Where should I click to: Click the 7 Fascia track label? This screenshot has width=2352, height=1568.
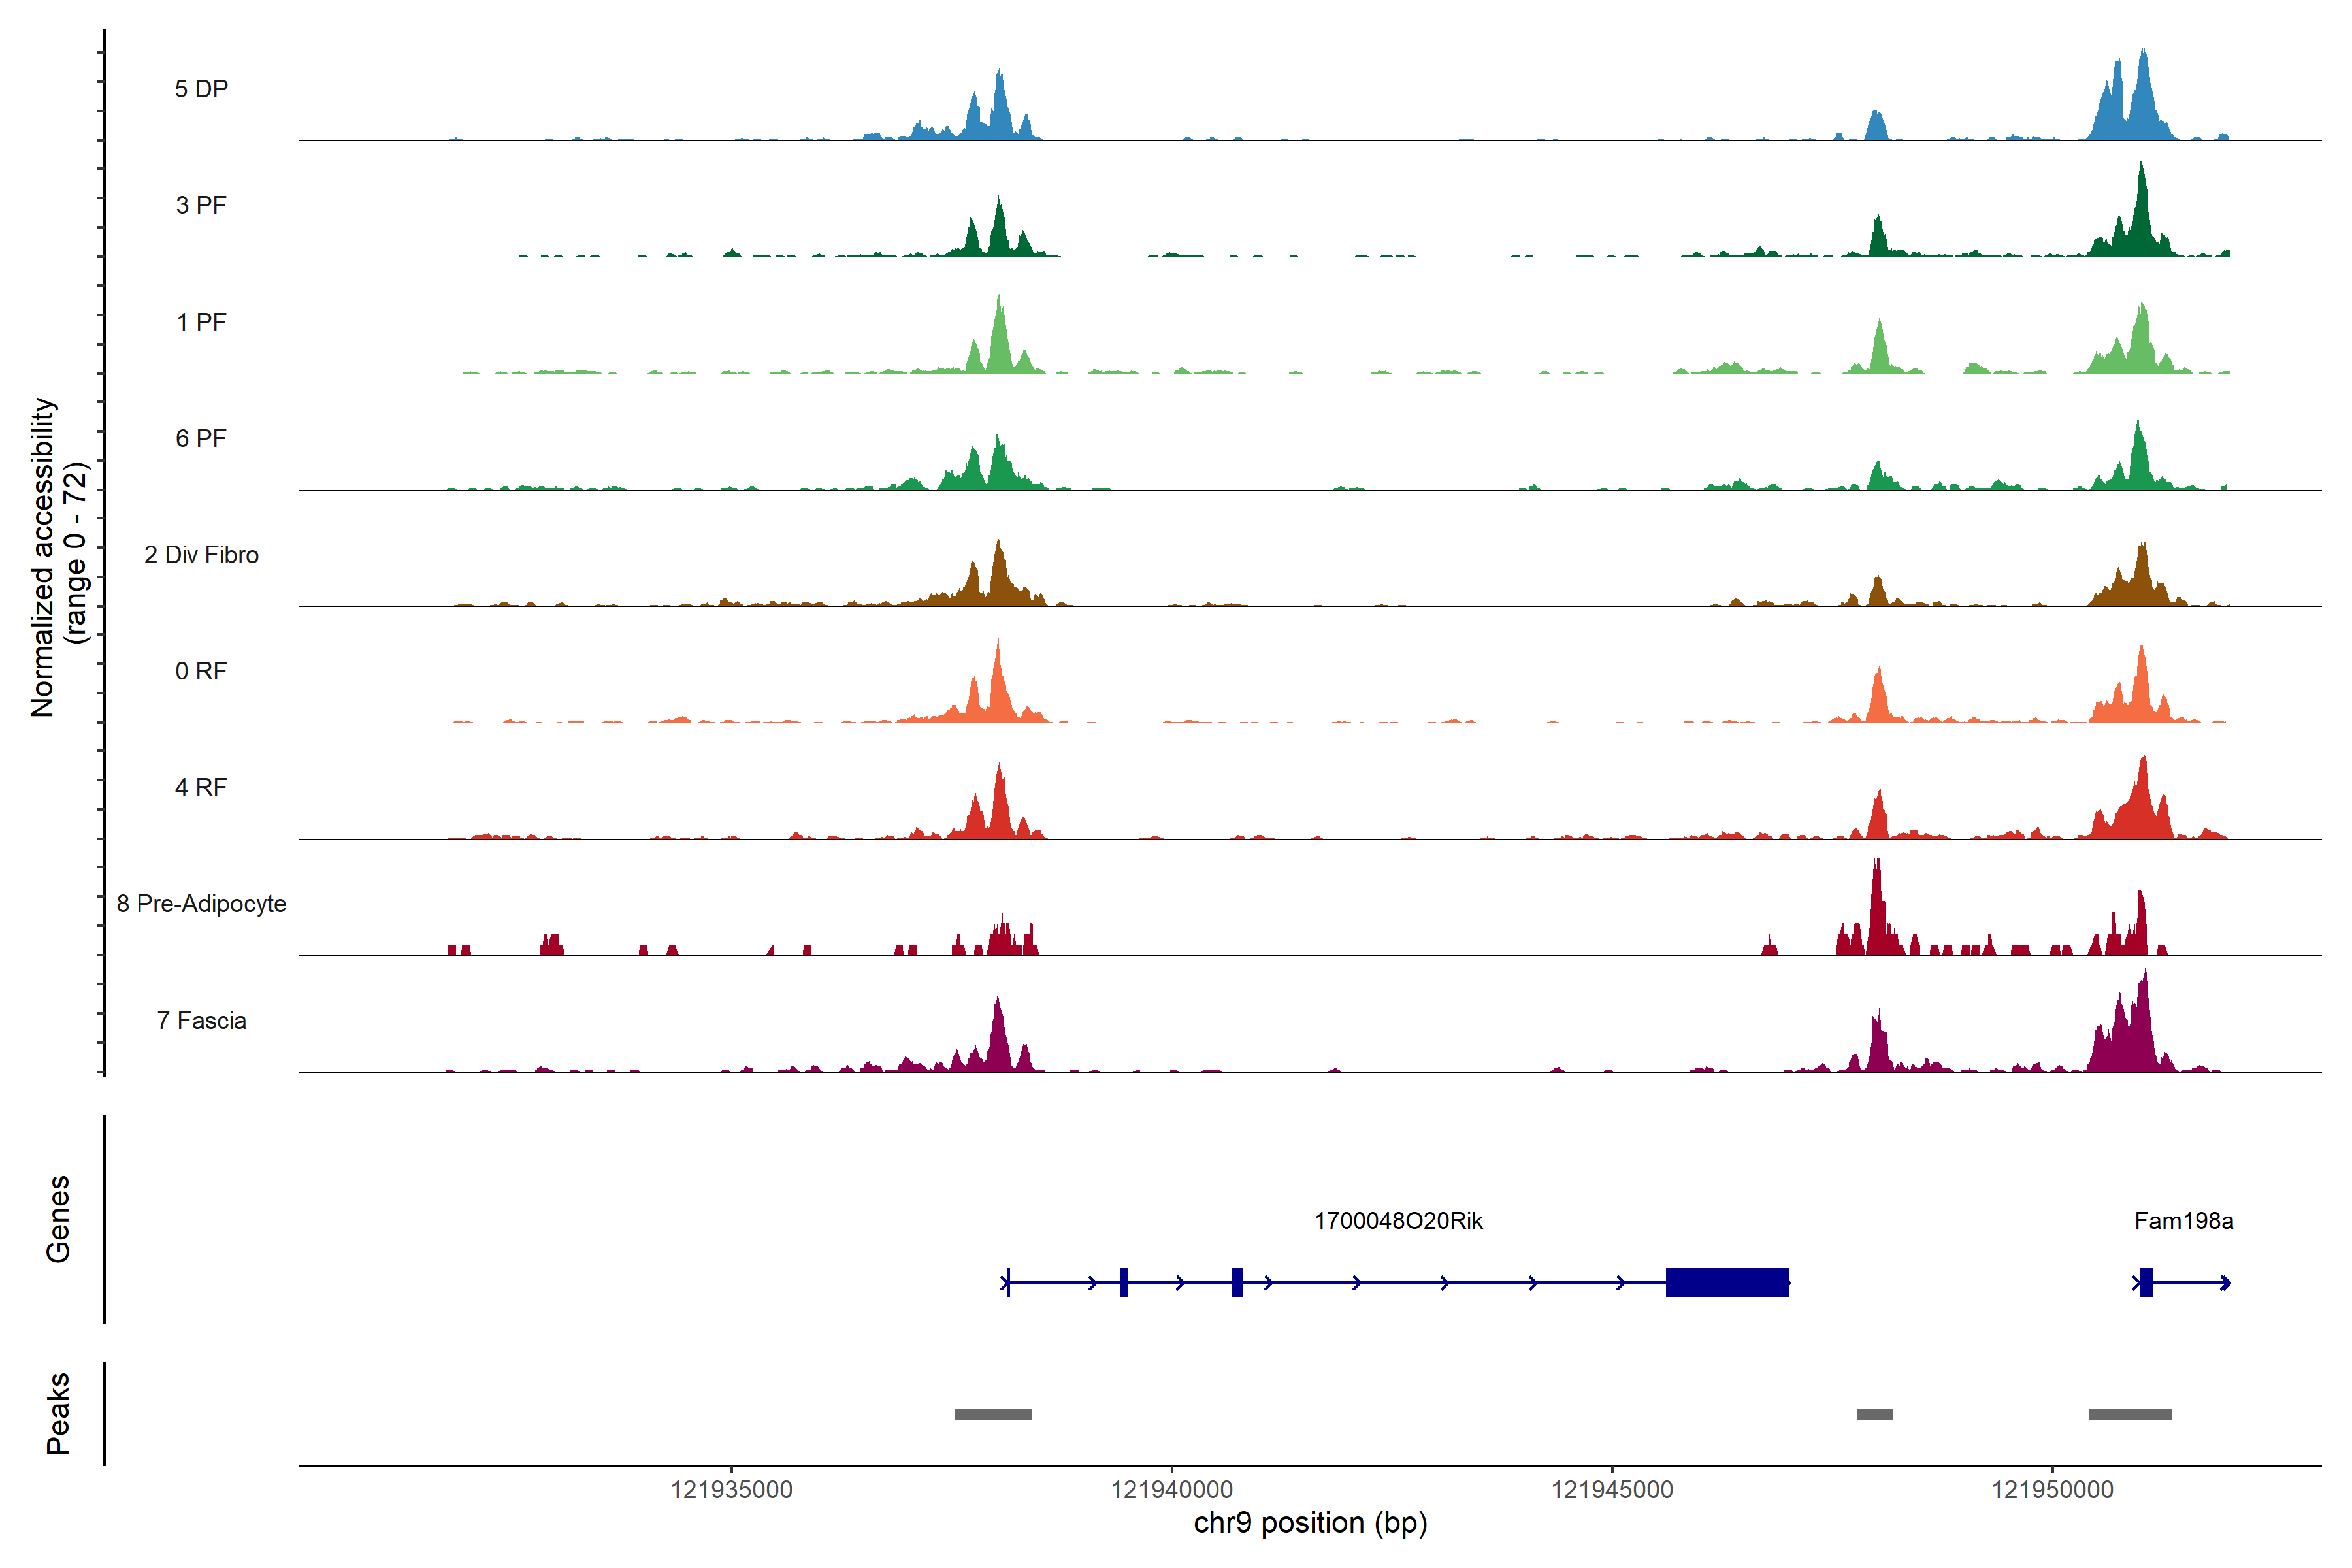coord(201,1020)
